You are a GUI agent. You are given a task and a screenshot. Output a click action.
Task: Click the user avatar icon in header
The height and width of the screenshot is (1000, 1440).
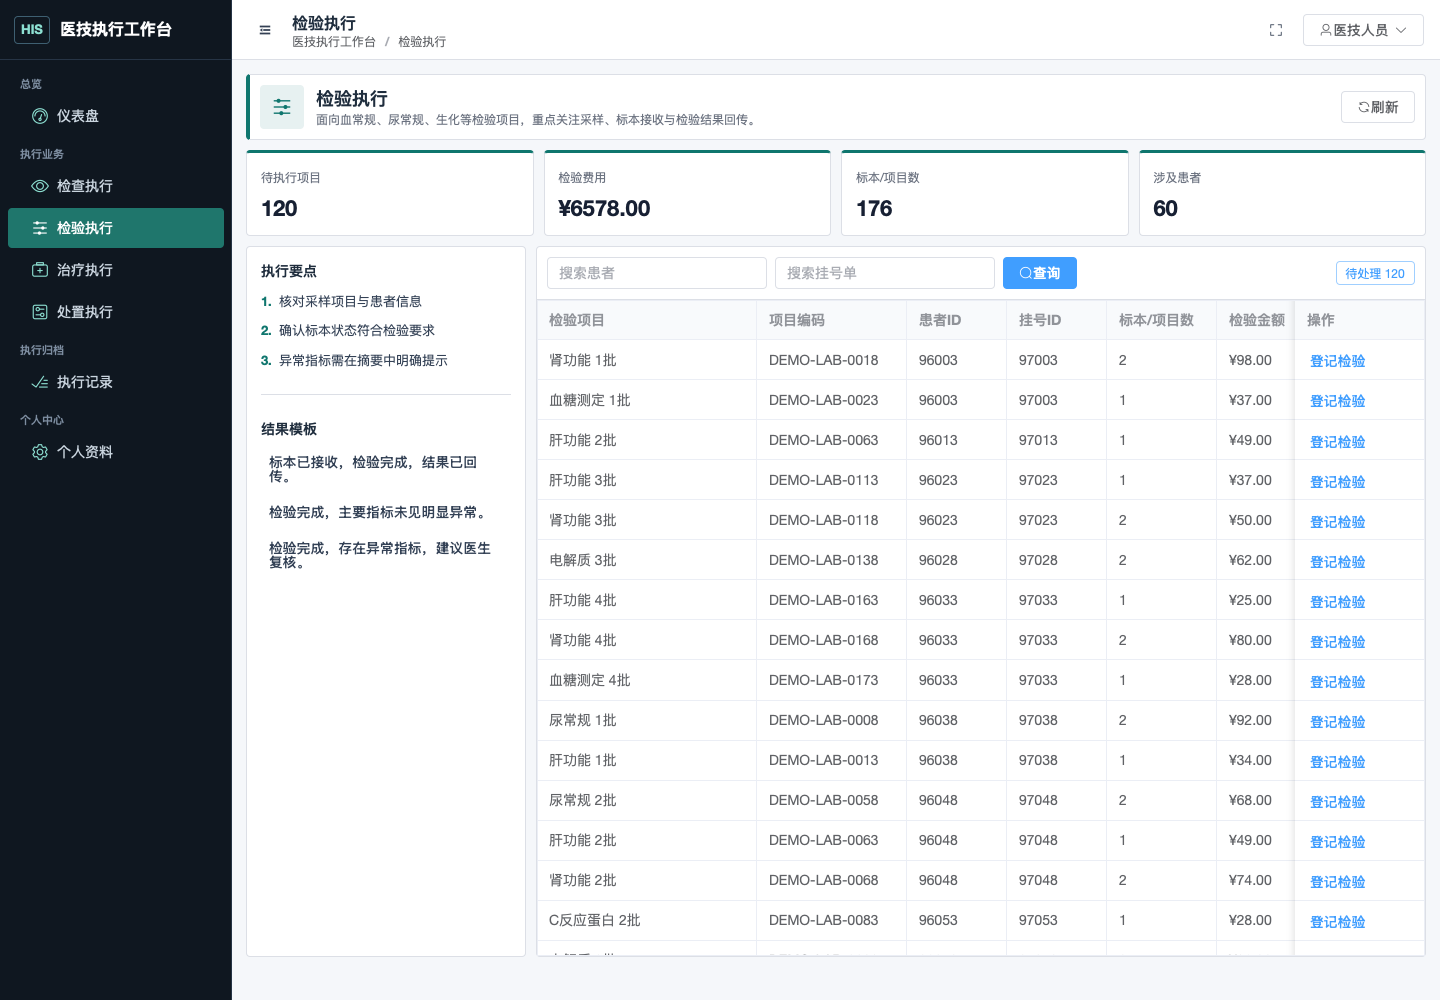1326,30
